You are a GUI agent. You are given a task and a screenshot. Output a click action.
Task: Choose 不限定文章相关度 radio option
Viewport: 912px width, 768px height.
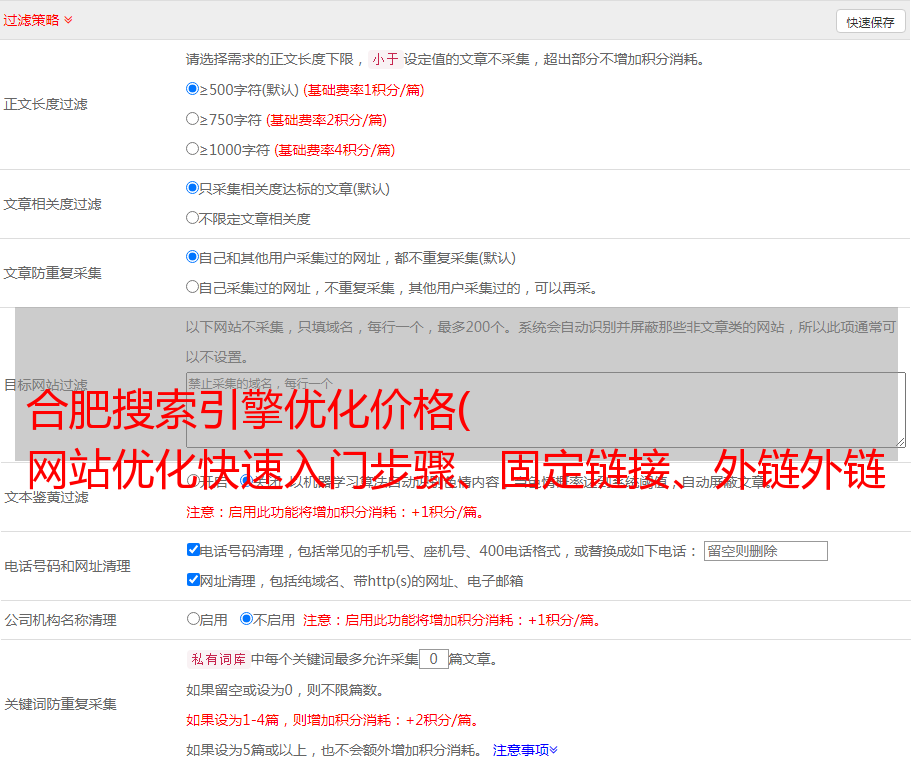click(193, 218)
